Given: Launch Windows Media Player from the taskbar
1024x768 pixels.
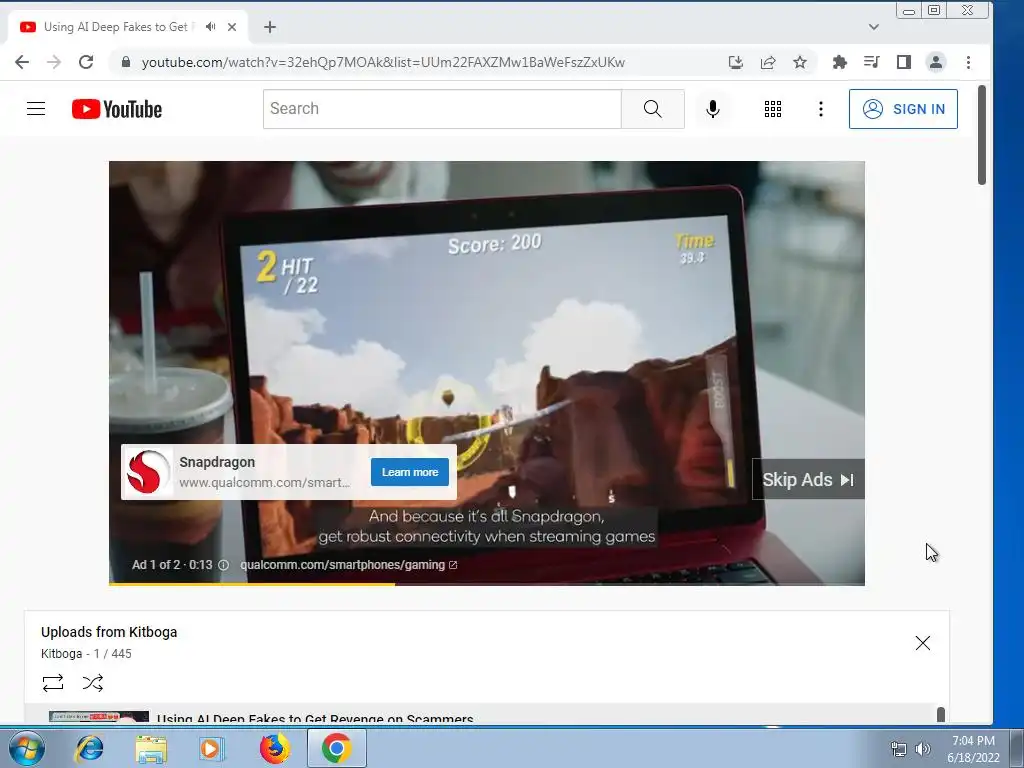Looking at the screenshot, I should coord(212,748).
